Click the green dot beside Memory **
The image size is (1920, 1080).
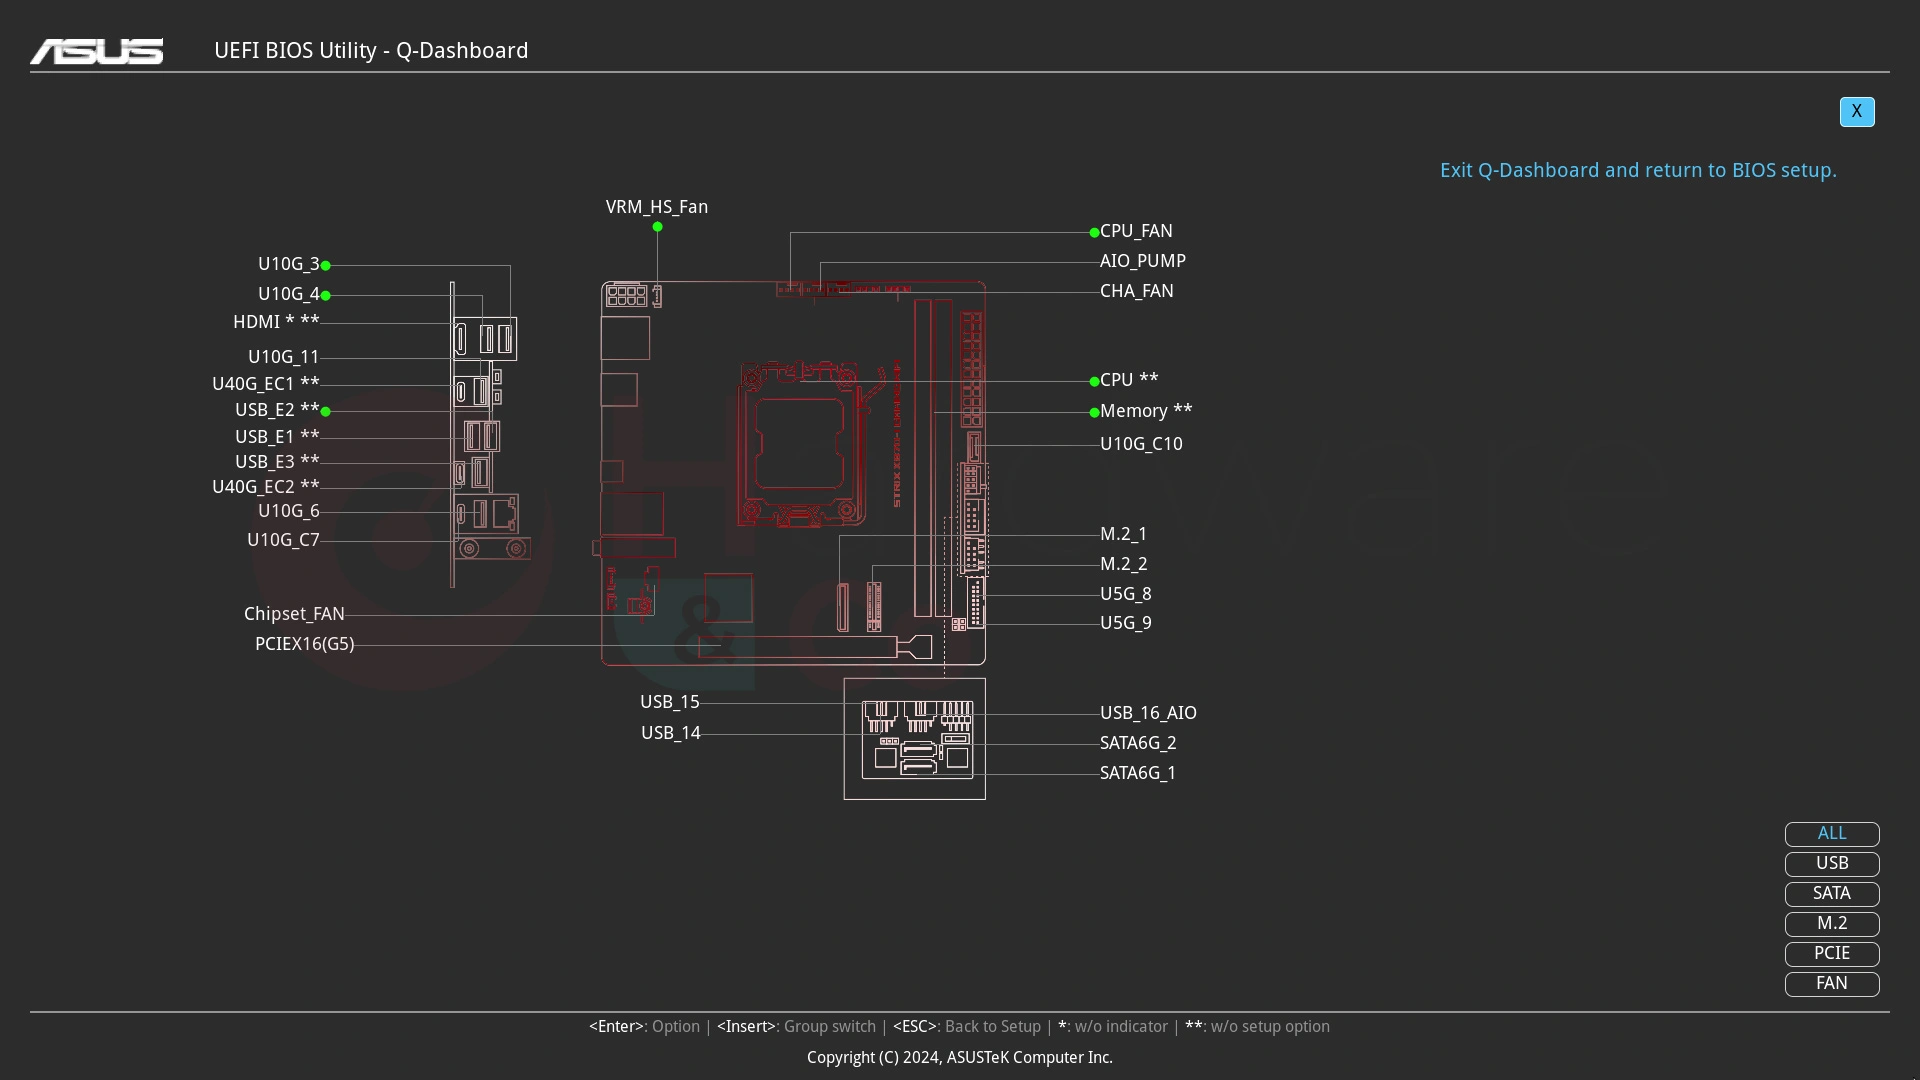tap(1094, 413)
